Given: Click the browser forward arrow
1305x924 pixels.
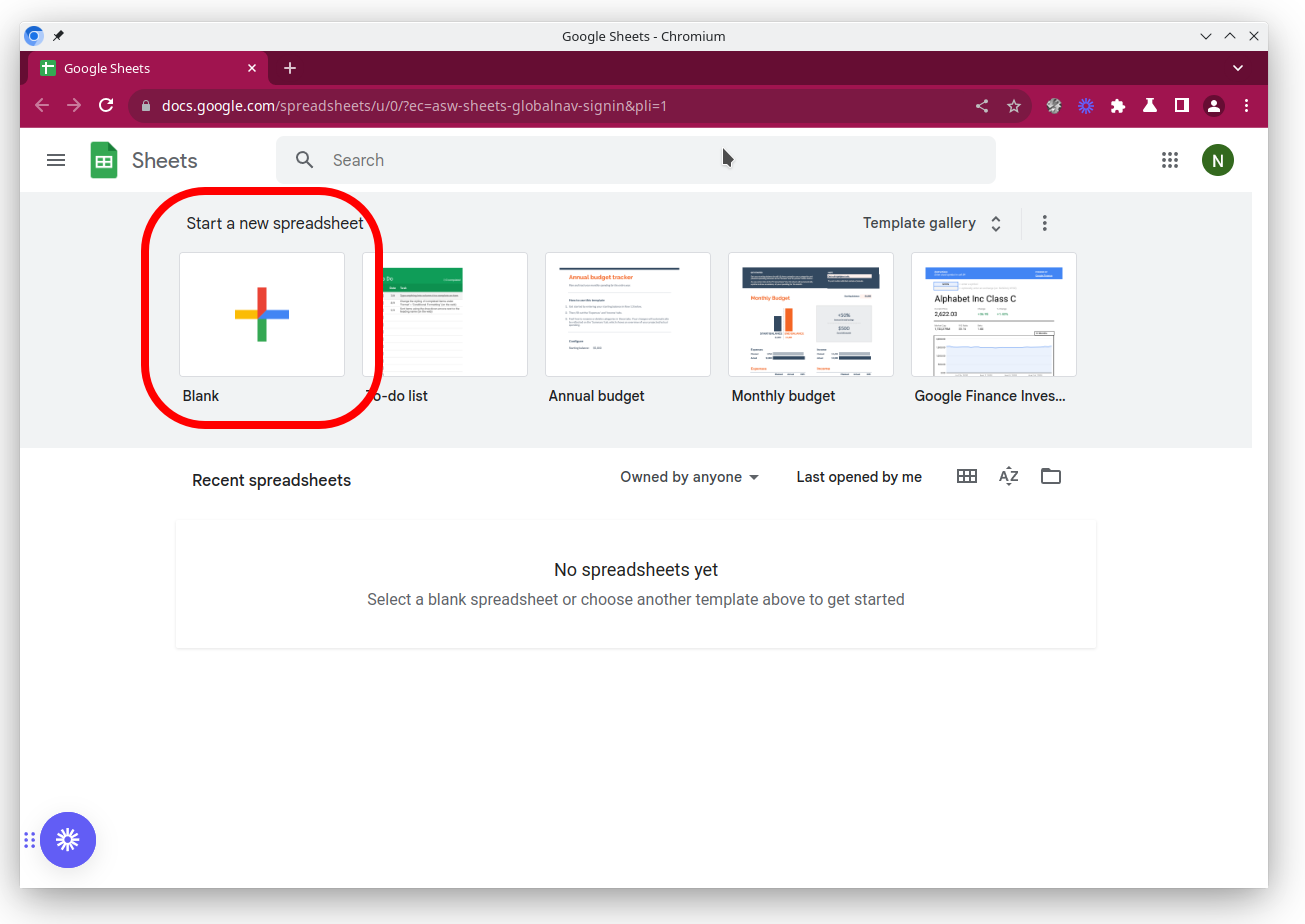Looking at the screenshot, I should pos(74,105).
